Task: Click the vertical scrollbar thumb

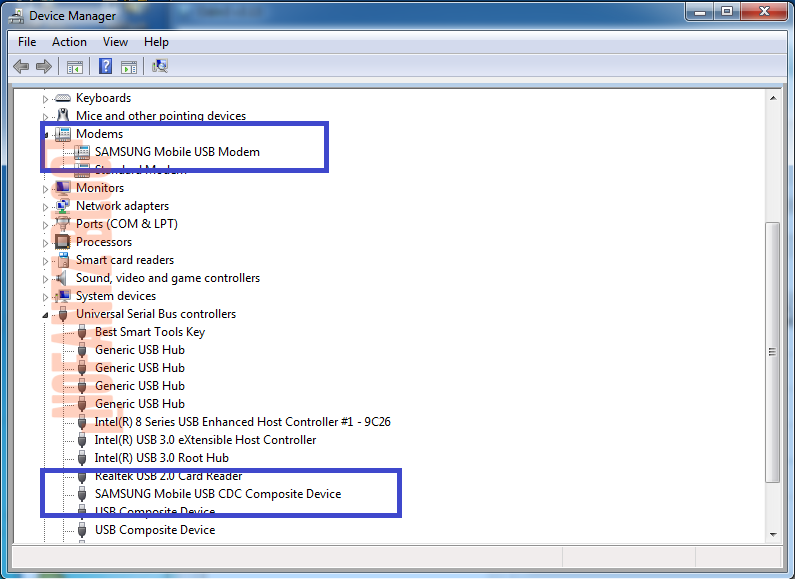Action: coord(773,352)
